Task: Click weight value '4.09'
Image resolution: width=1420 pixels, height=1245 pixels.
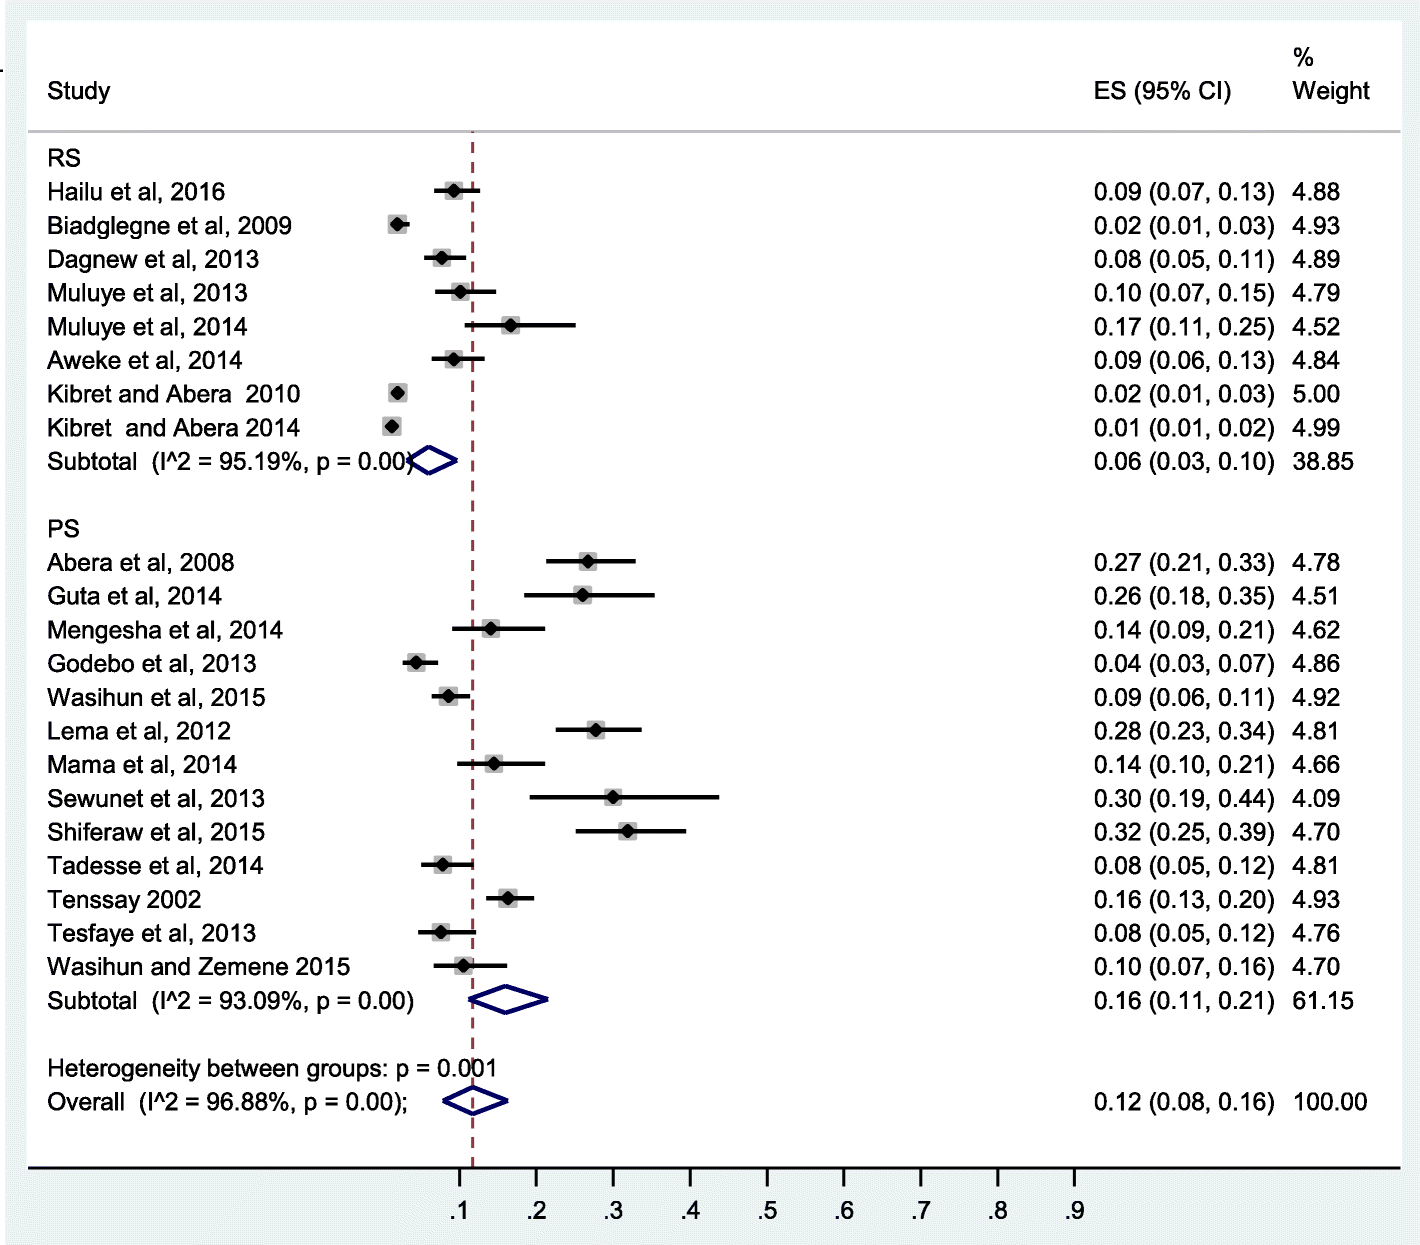Action: (x=1316, y=799)
